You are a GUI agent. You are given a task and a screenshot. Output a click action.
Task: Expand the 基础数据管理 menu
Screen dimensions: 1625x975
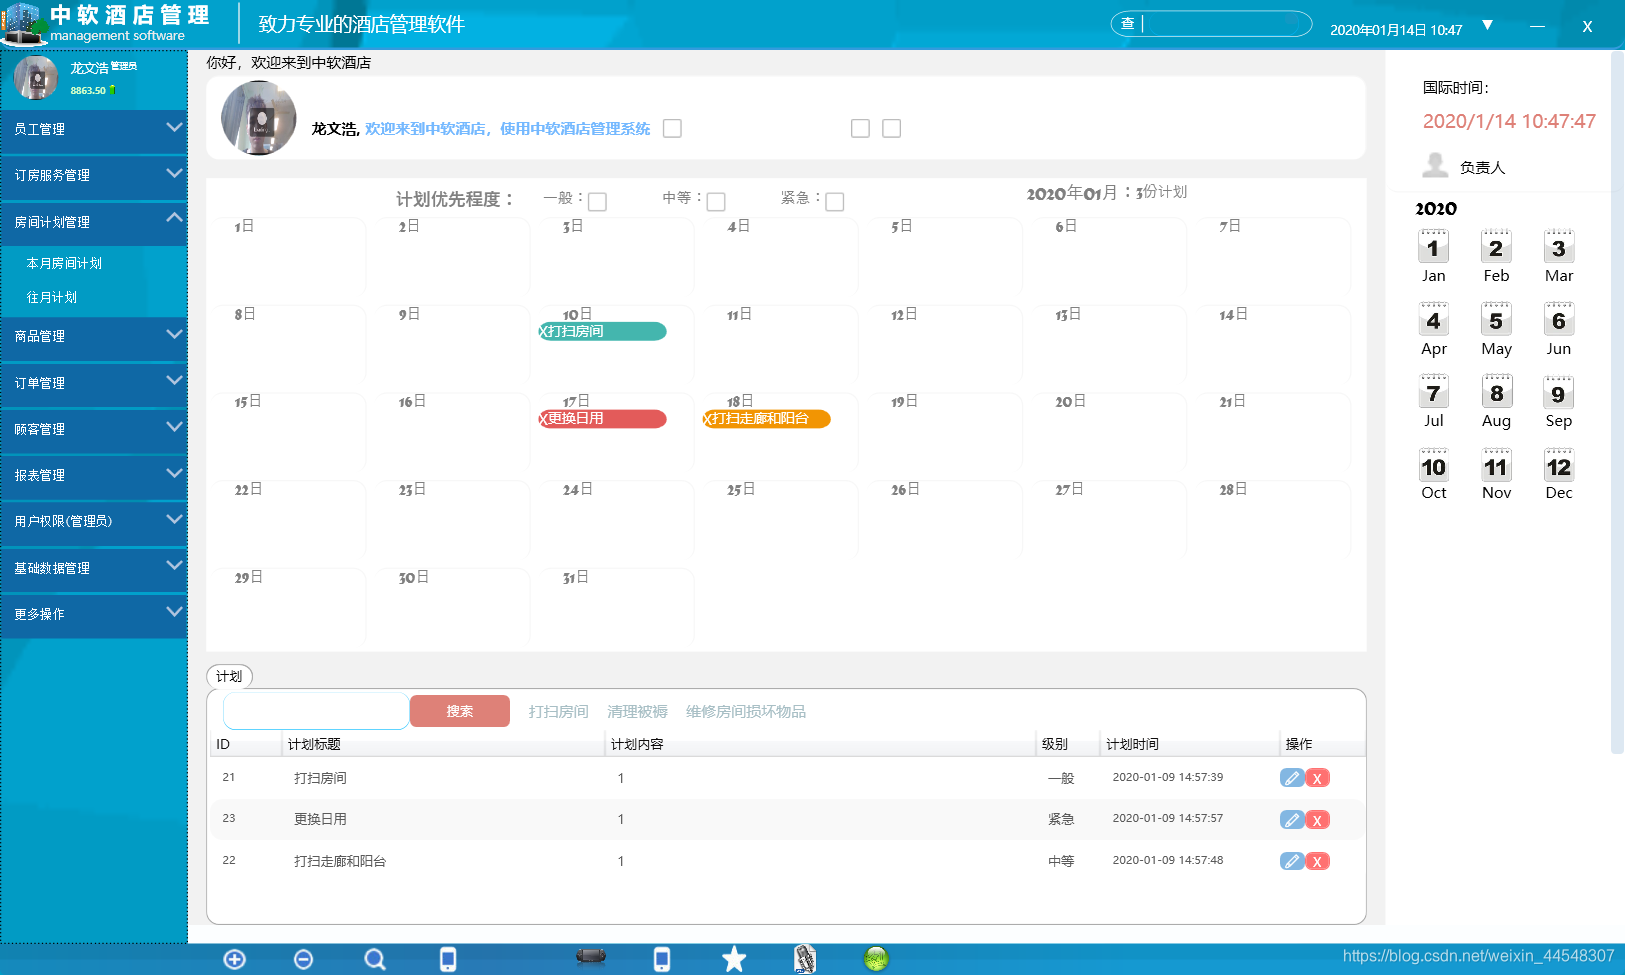94,568
